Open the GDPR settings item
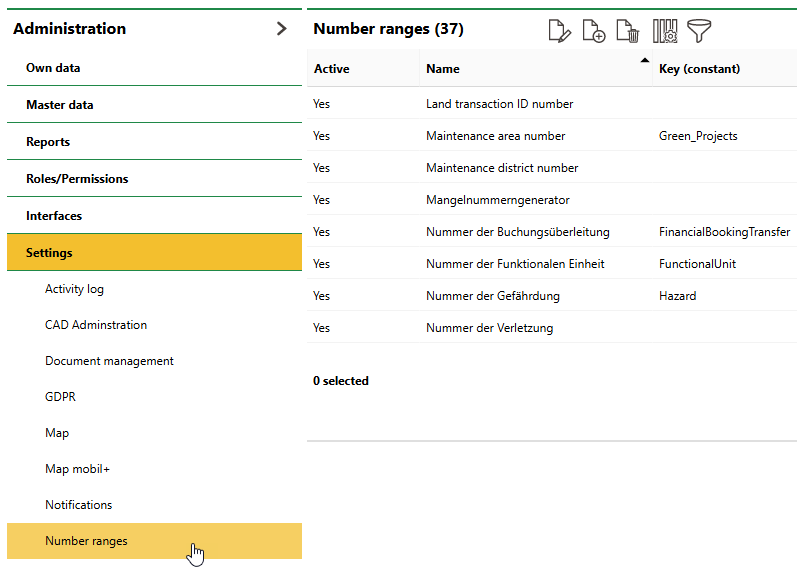Viewport: 797px width, 571px height. tap(60, 397)
